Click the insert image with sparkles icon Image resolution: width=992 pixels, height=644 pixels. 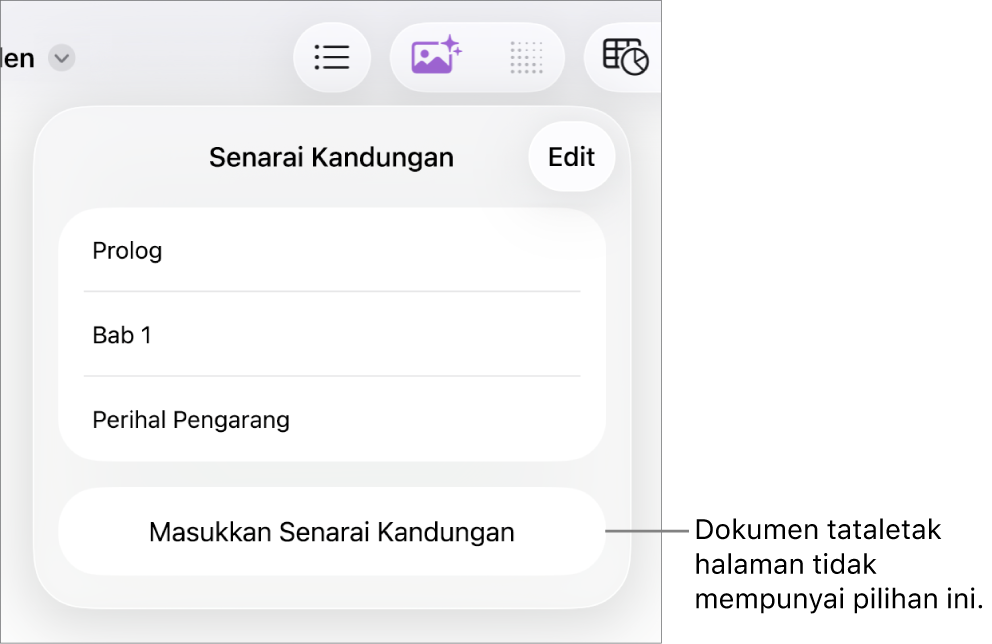point(437,56)
